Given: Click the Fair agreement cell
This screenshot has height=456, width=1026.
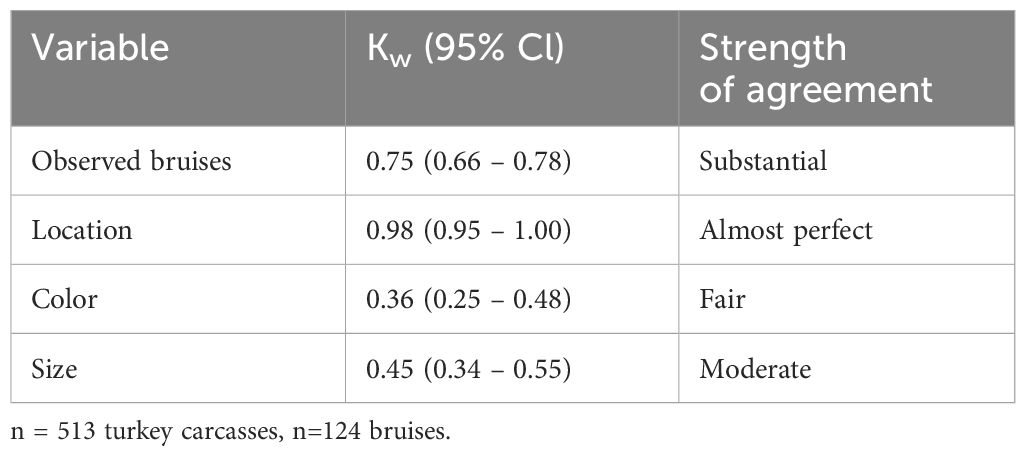Looking at the screenshot, I should click(722, 300).
